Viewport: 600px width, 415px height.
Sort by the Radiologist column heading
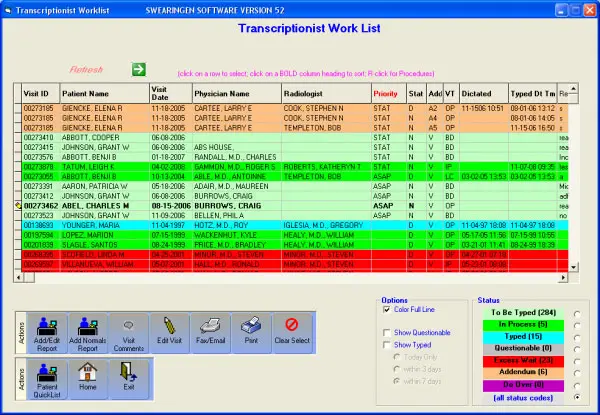326,93
